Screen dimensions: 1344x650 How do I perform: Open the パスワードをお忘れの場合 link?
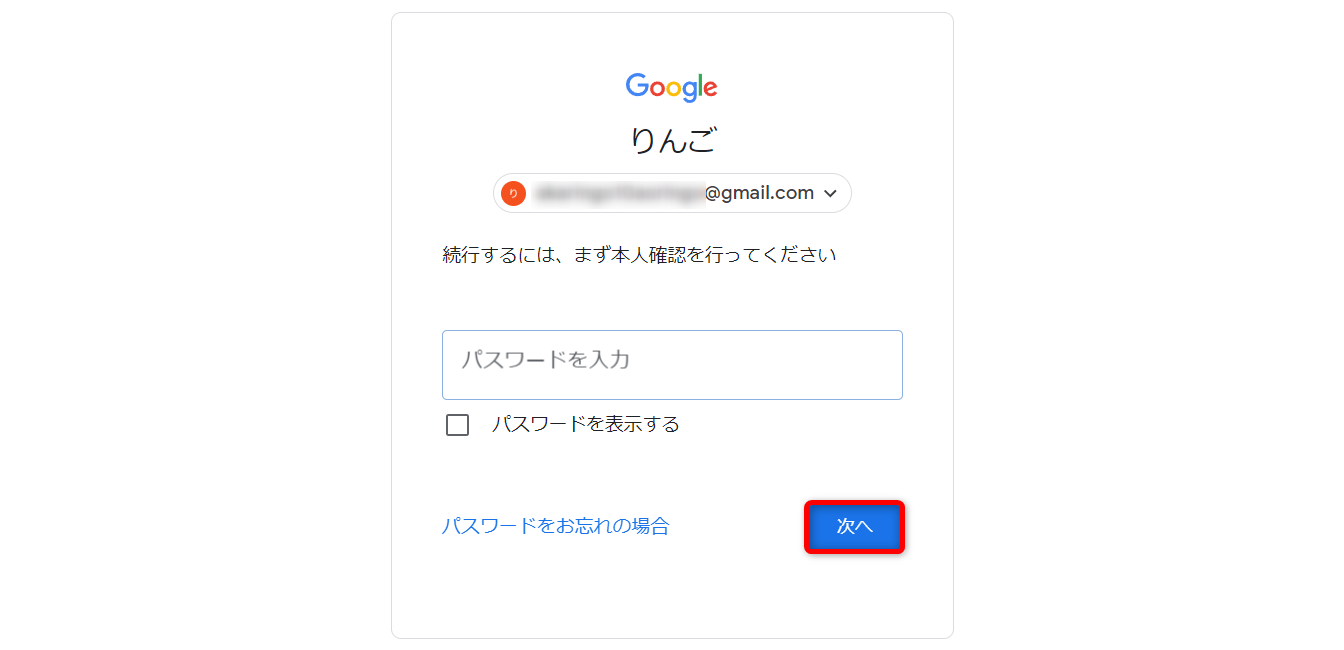555,526
